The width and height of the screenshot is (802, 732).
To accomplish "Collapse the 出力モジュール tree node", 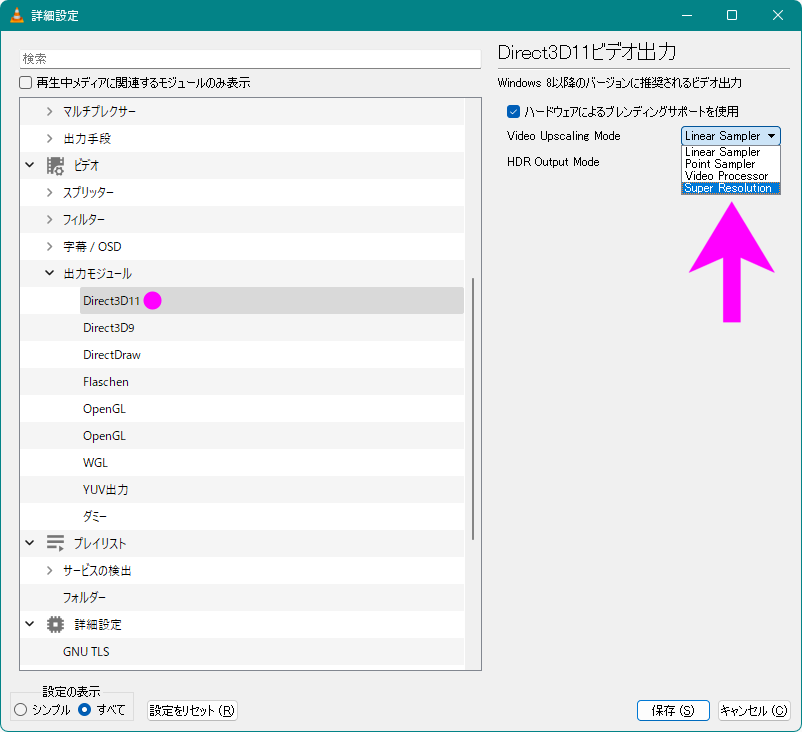I will [x=50, y=273].
